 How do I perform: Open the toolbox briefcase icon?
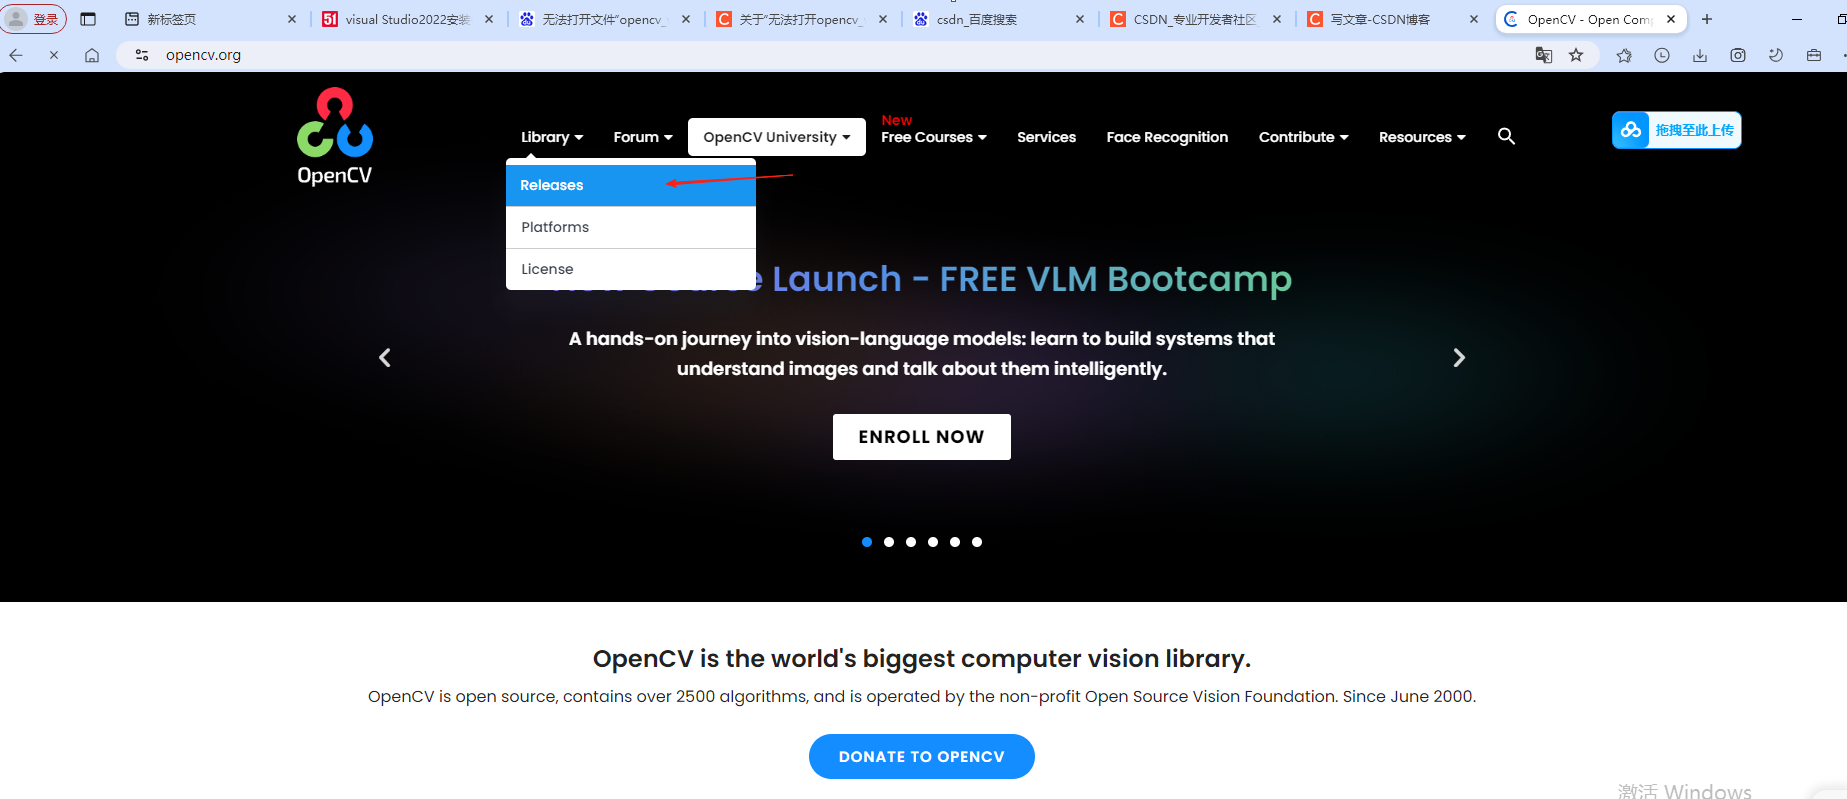(x=1814, y=55)
